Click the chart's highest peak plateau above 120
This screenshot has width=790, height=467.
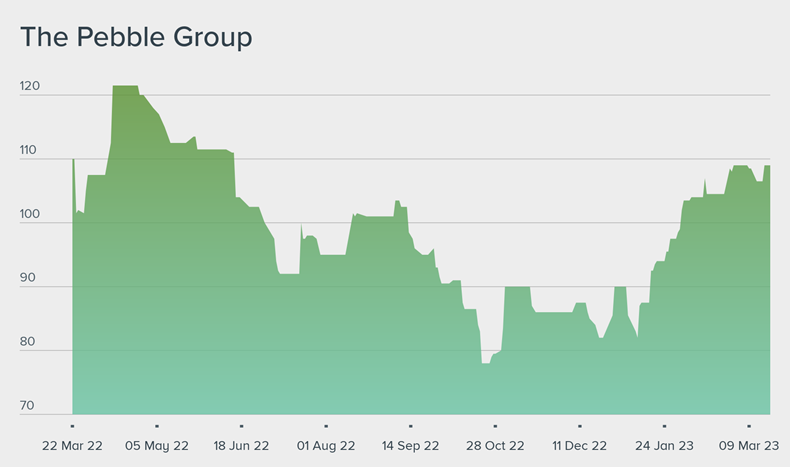pos(125,87)
